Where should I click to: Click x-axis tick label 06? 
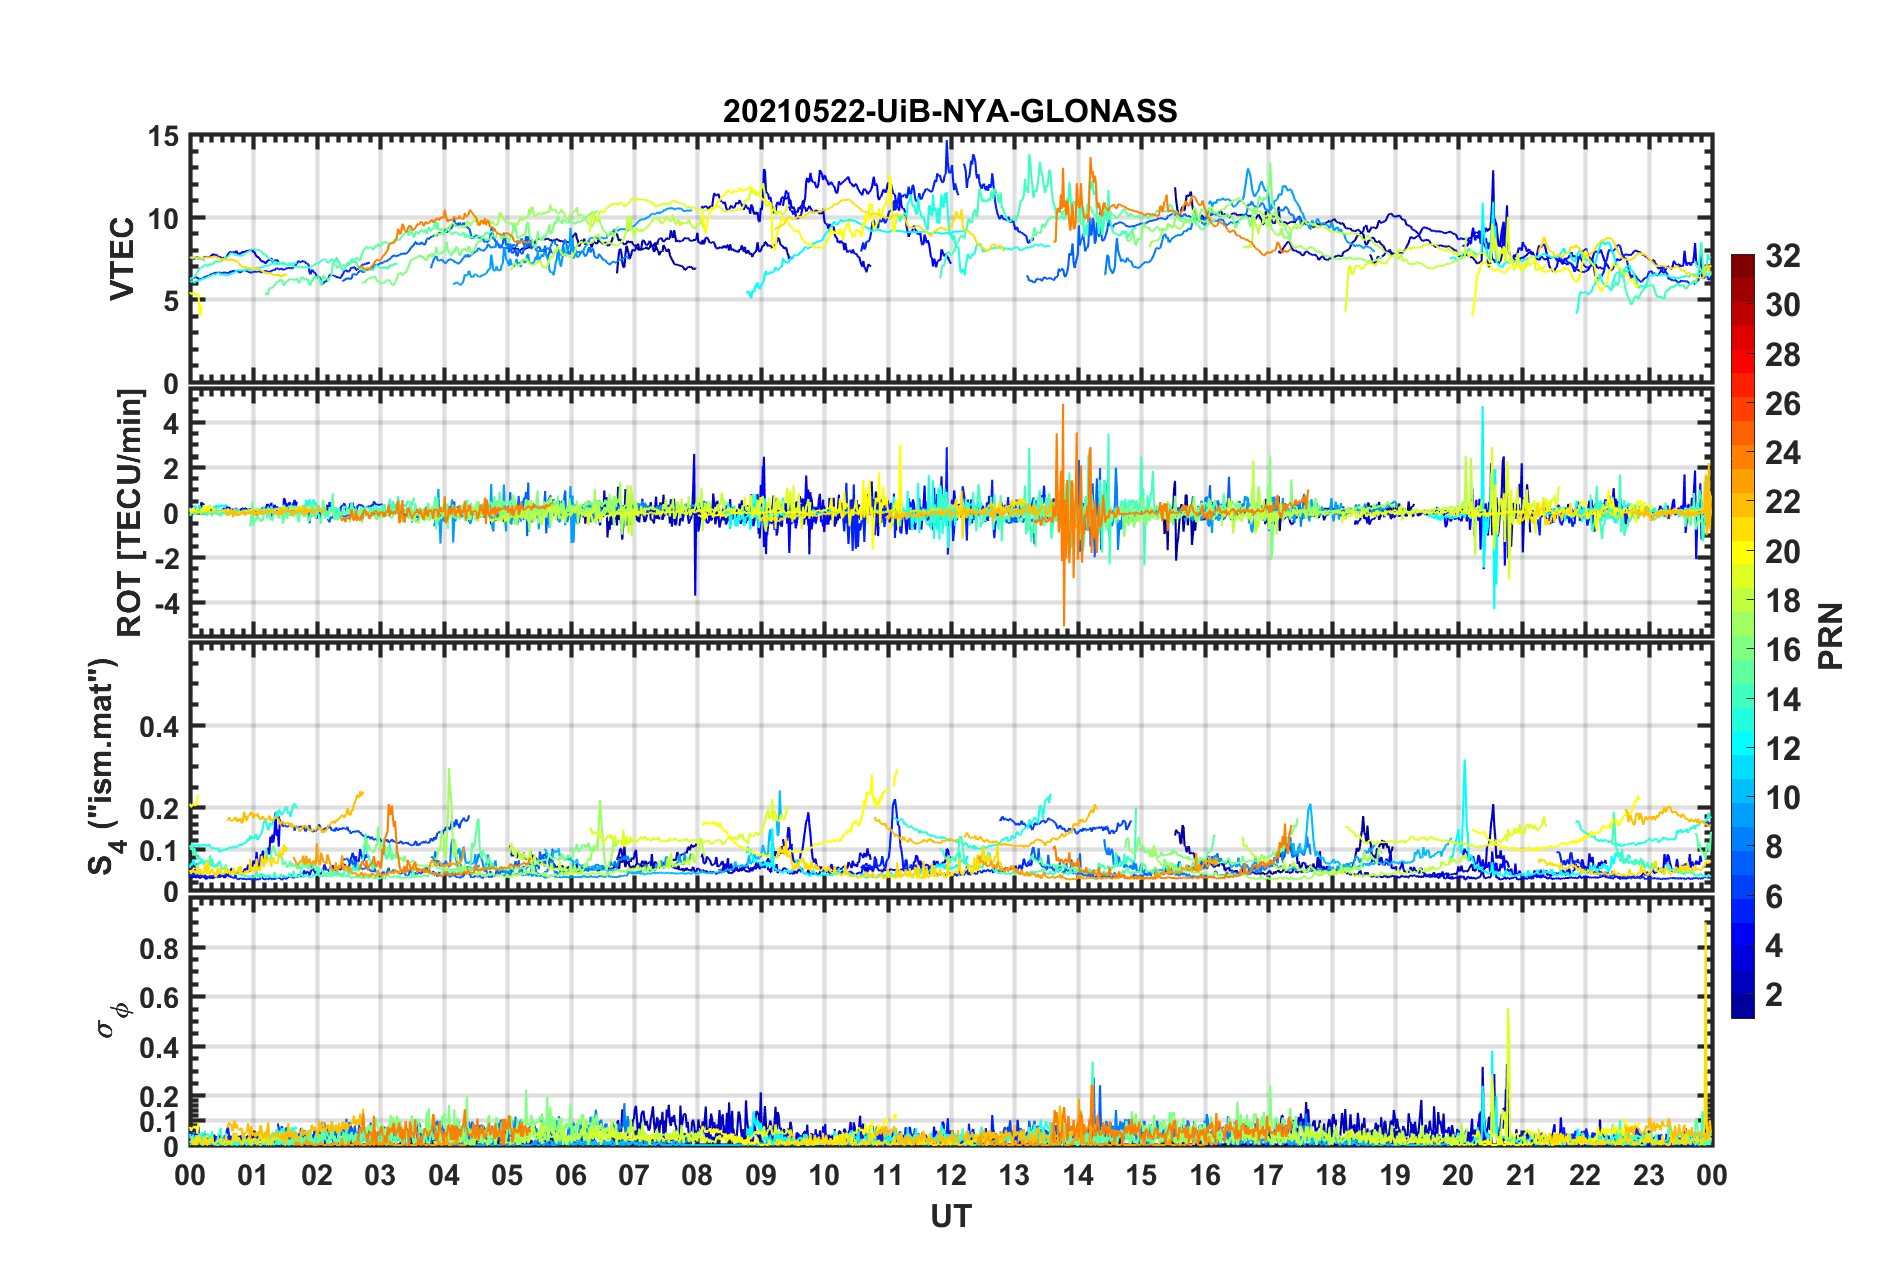point(571,1175)
